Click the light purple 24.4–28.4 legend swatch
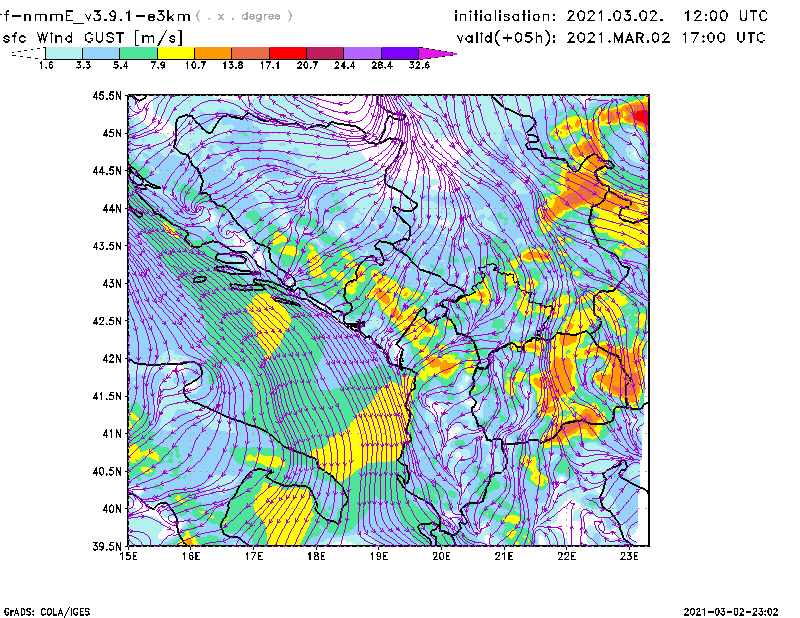 pyautogui.click(x=363, y=53)
